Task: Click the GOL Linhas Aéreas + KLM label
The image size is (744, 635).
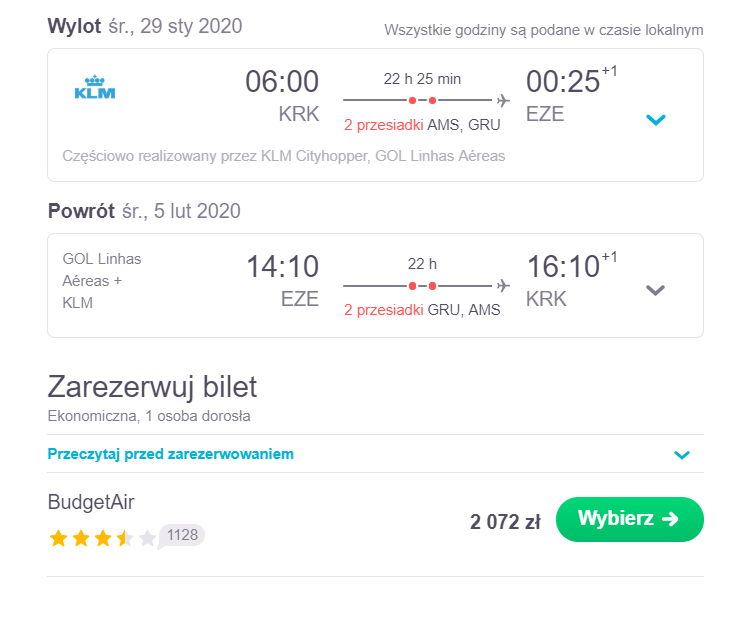Action: point(102,281)
